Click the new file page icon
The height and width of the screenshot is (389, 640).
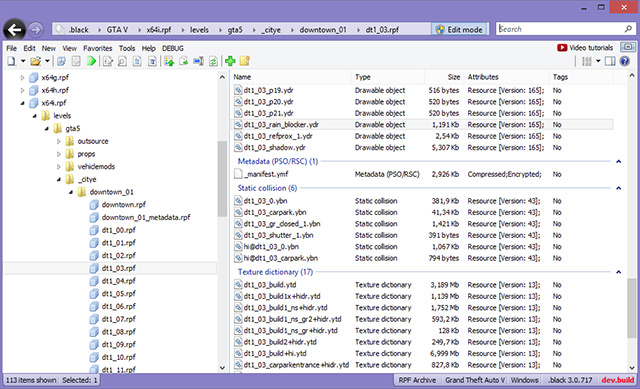[11, 61]
